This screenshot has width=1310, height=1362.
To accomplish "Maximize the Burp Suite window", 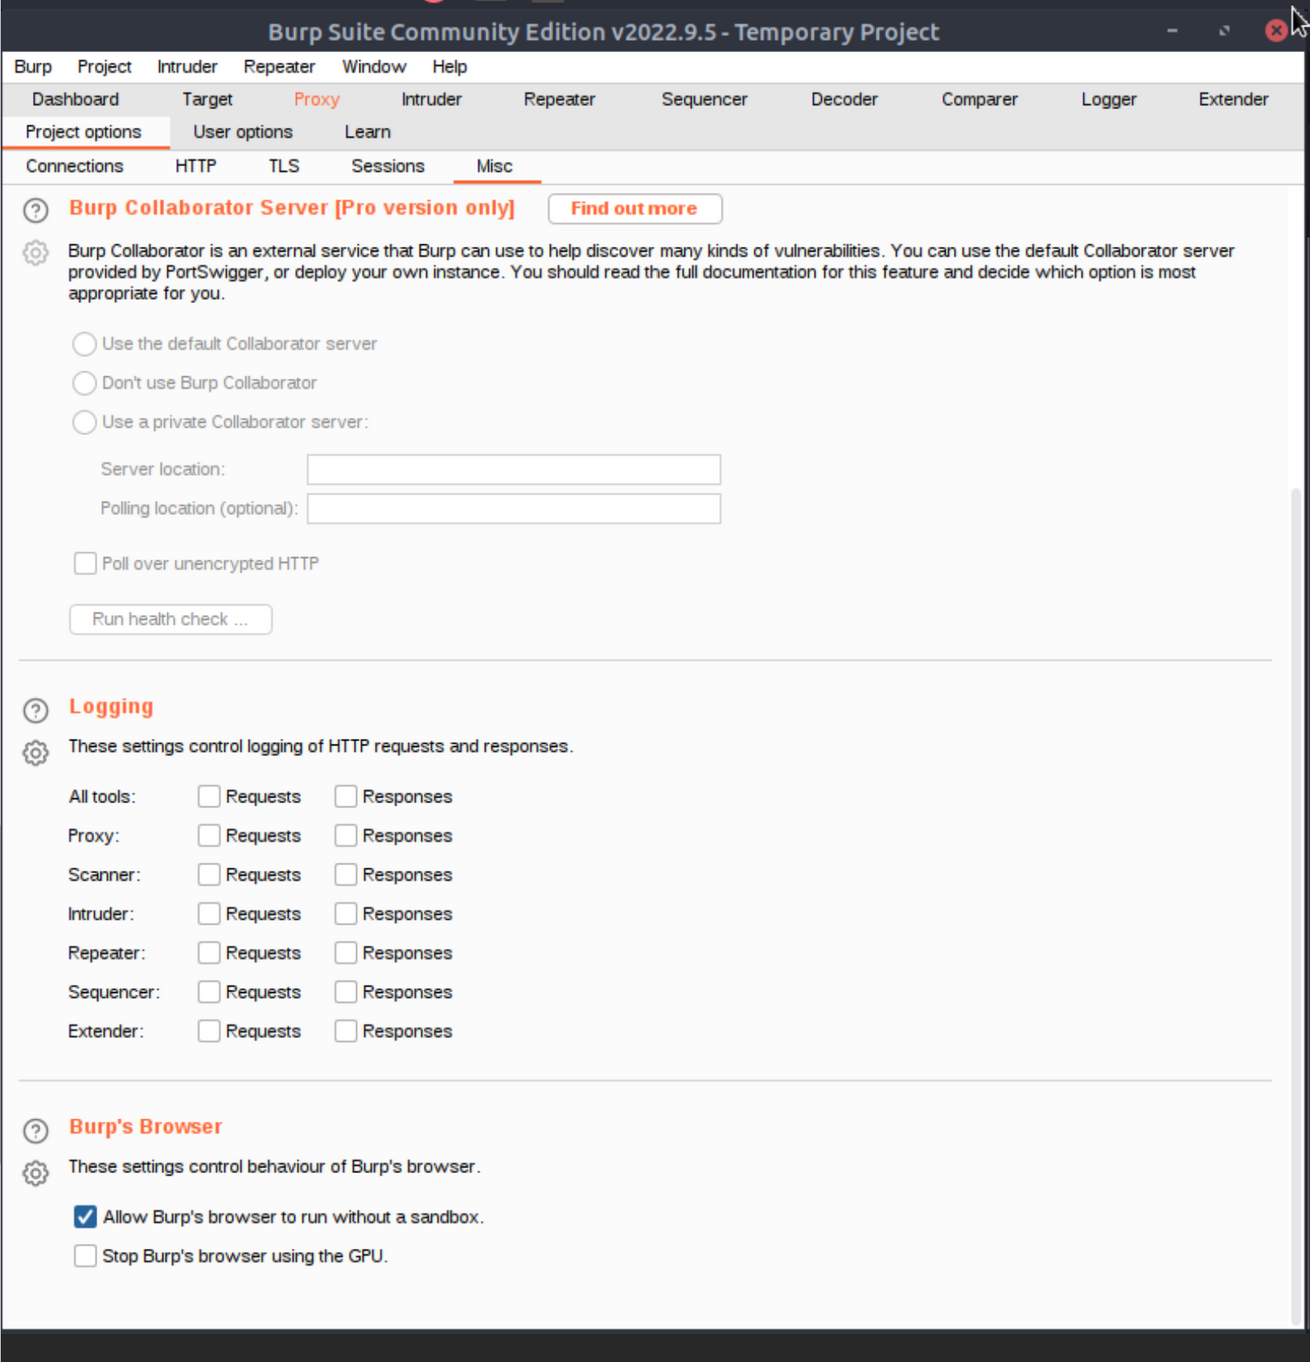I will tap(1224, 31).
